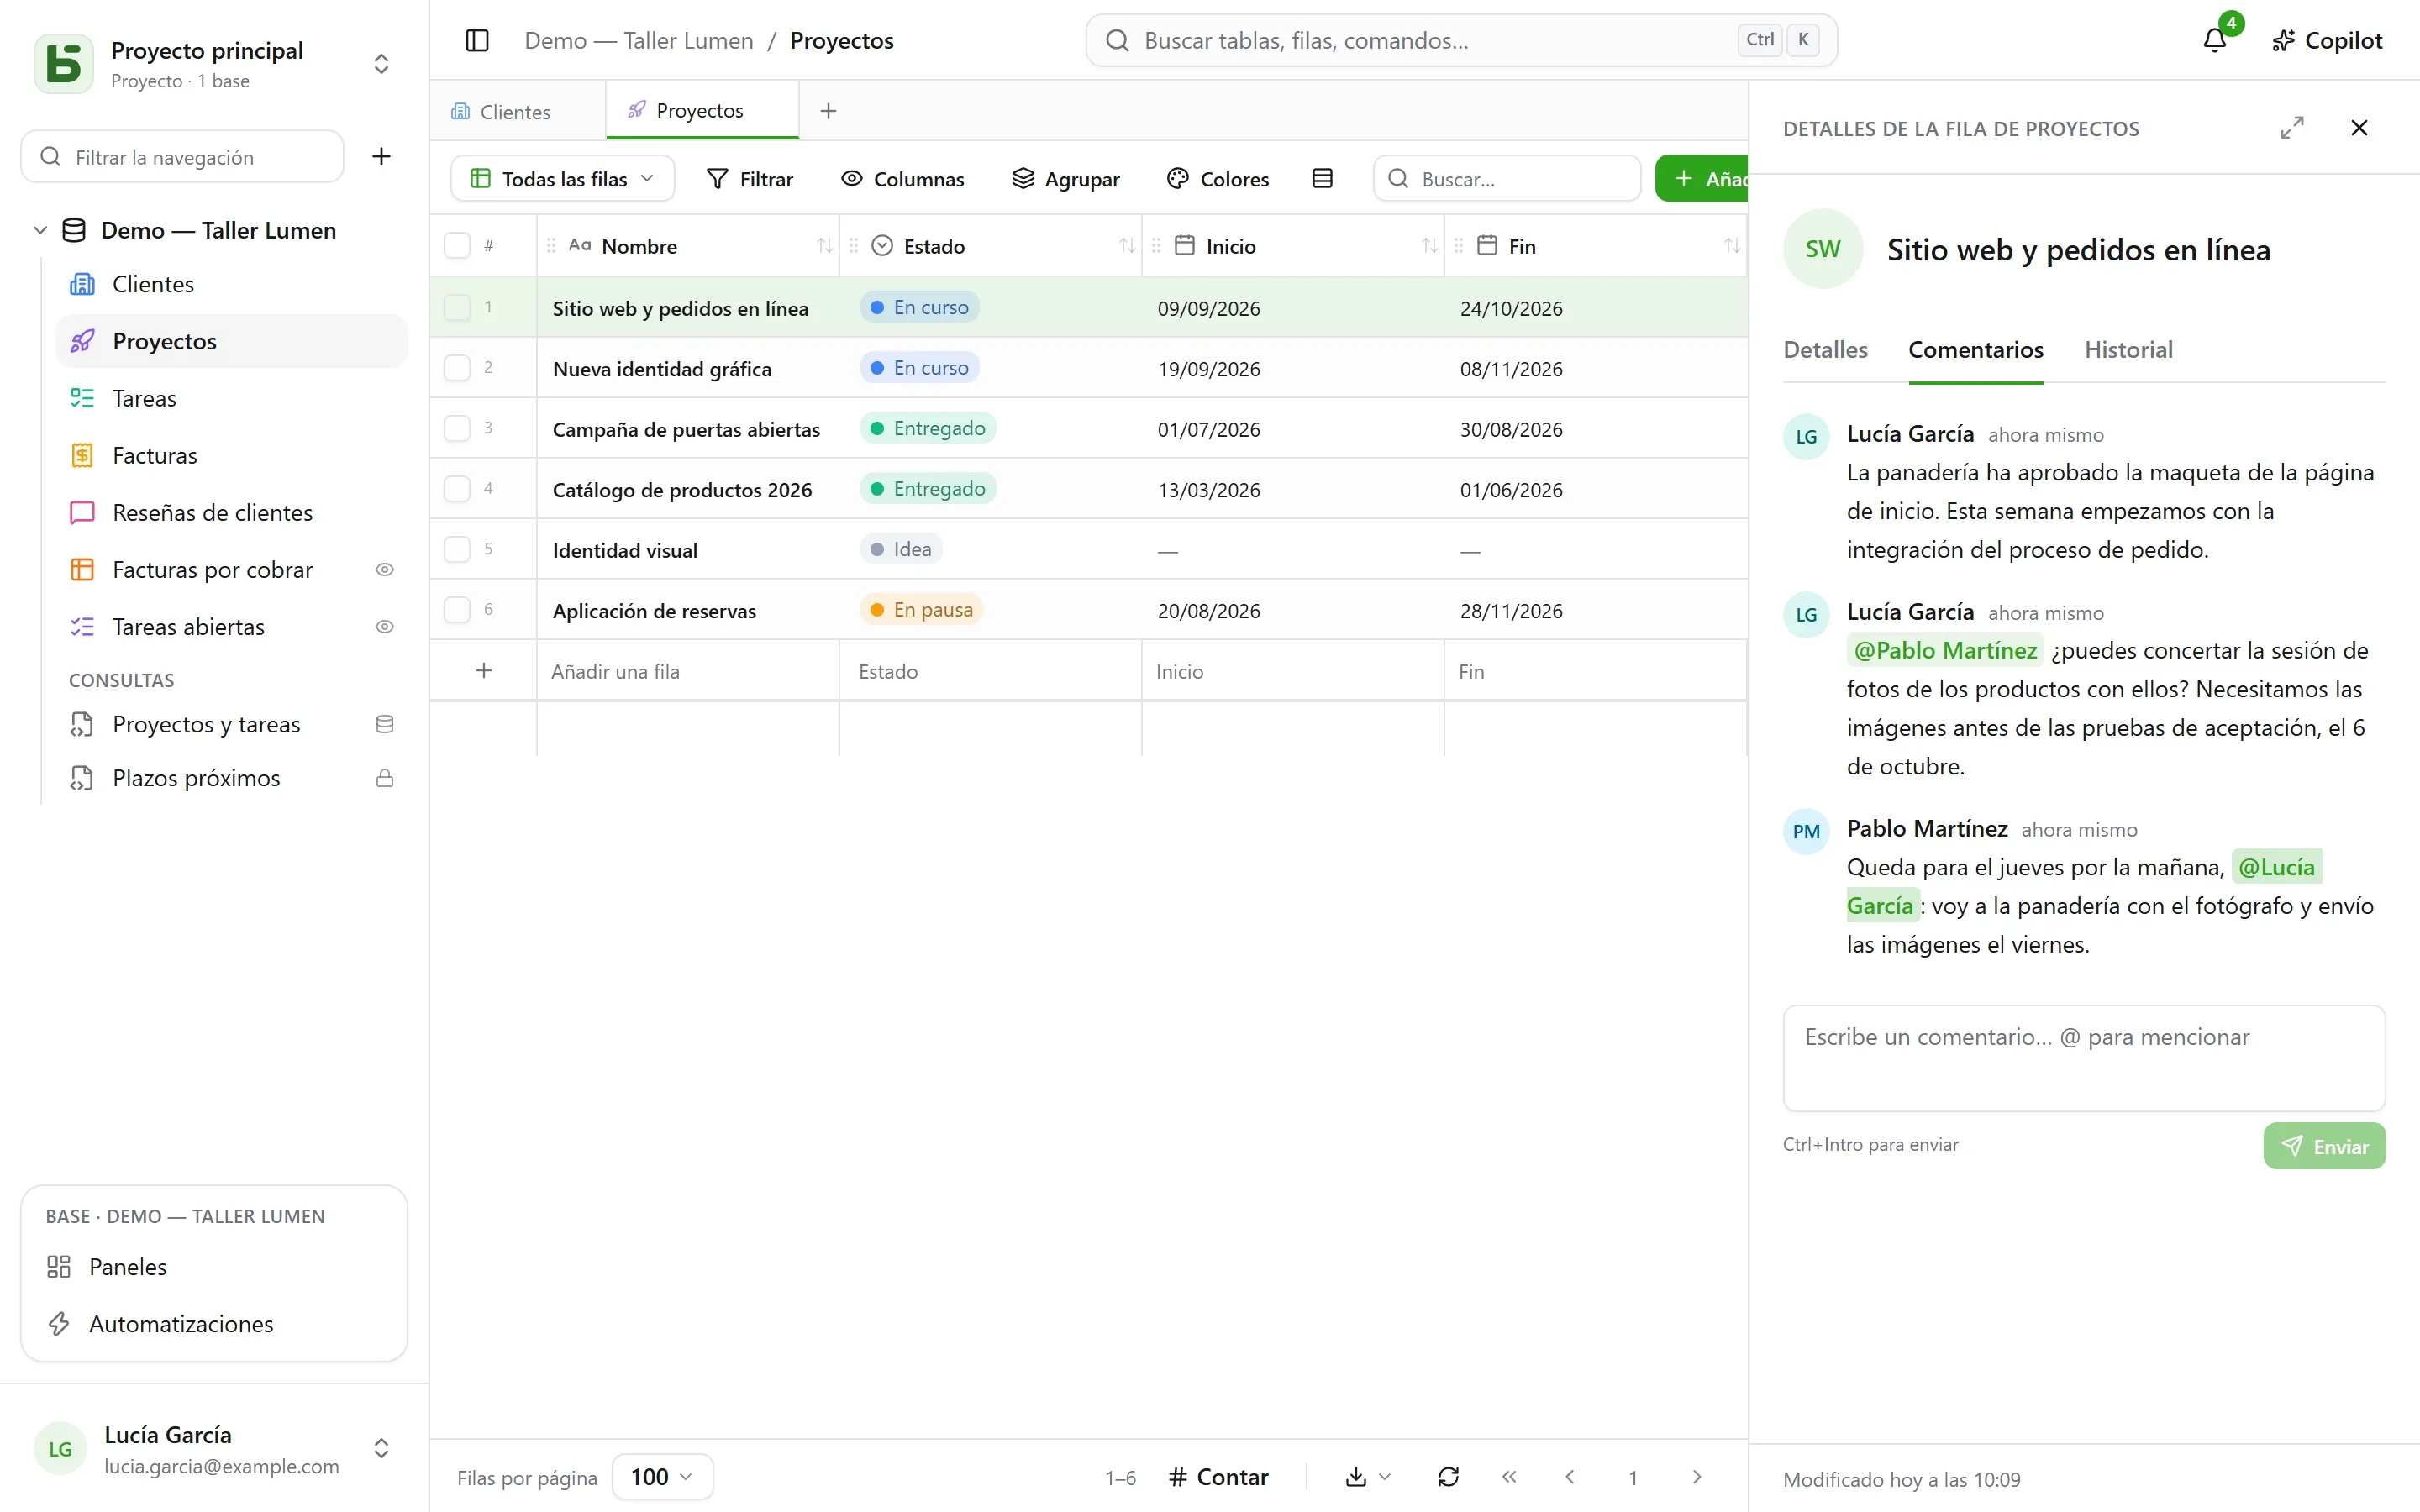Open Colores options in toolbar
2420x1512 pixels.
point(1218,179)
